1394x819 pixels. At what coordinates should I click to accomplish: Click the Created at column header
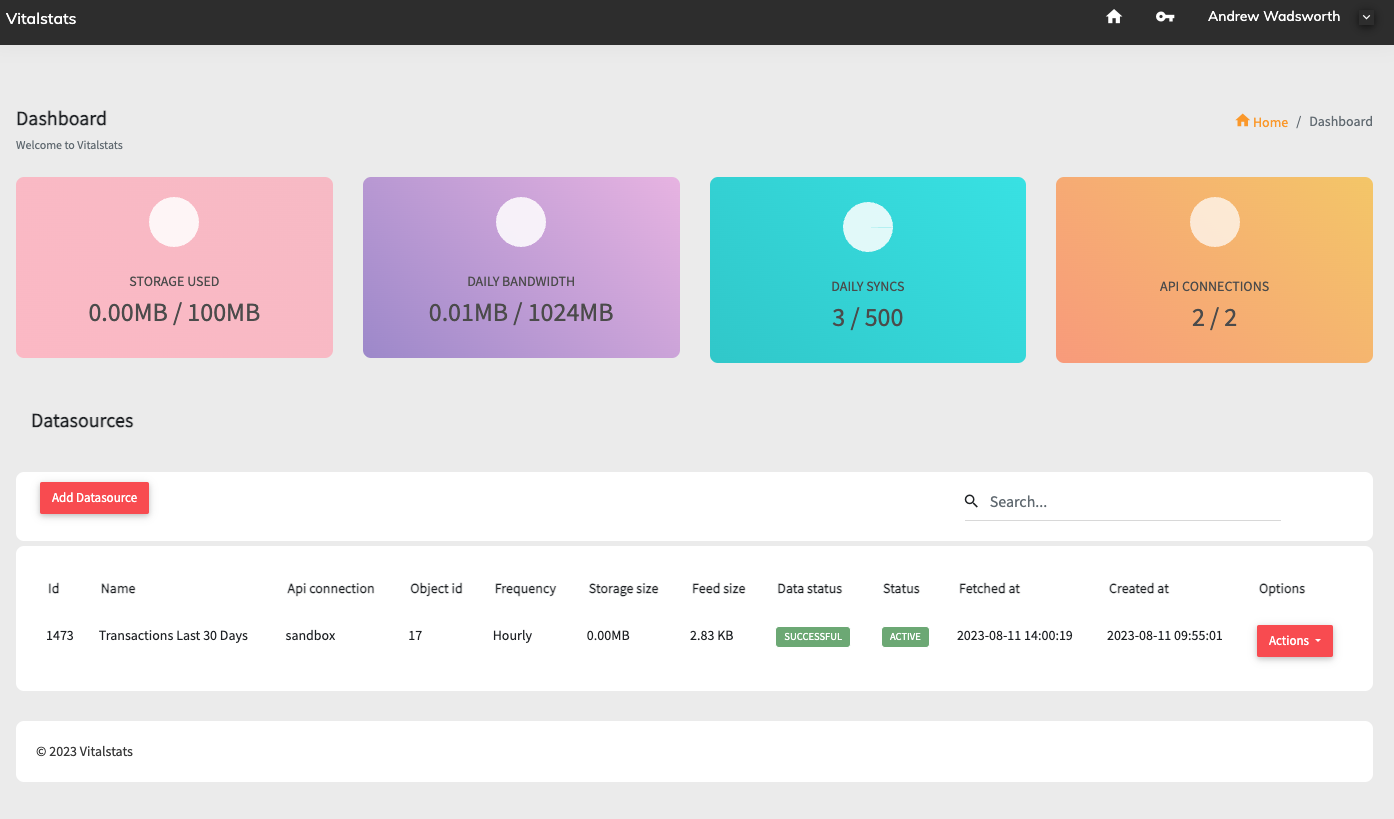(x=1138, y=589)
